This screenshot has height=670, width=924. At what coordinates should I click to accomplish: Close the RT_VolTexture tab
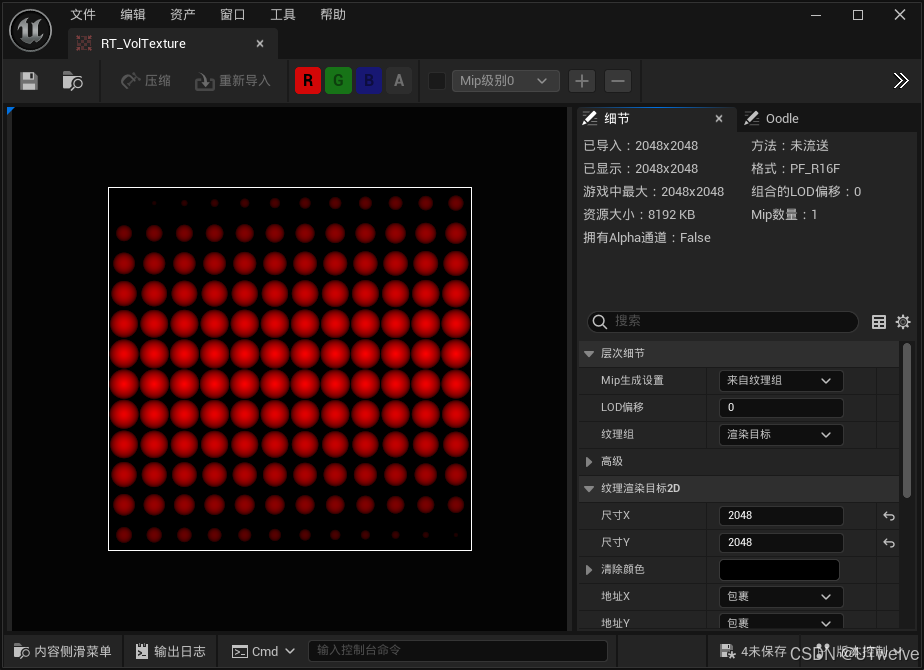click(x=260, y=44)
